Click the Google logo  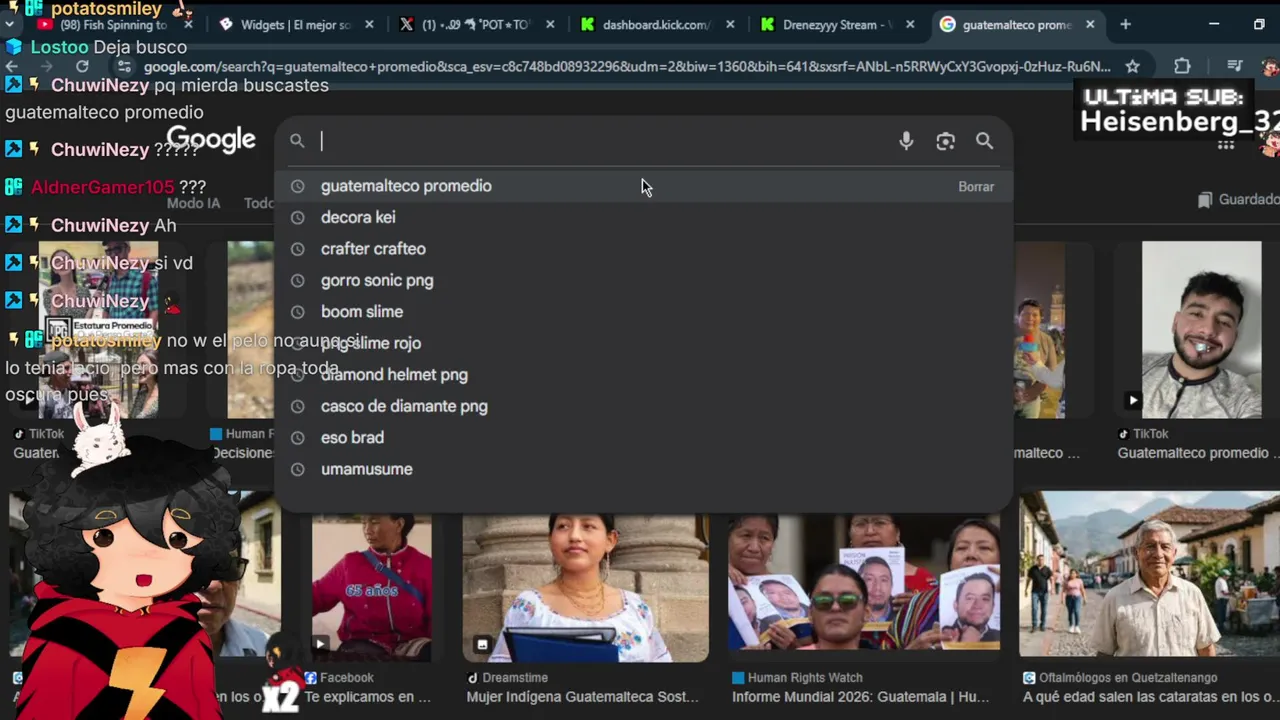coord(211,140)
